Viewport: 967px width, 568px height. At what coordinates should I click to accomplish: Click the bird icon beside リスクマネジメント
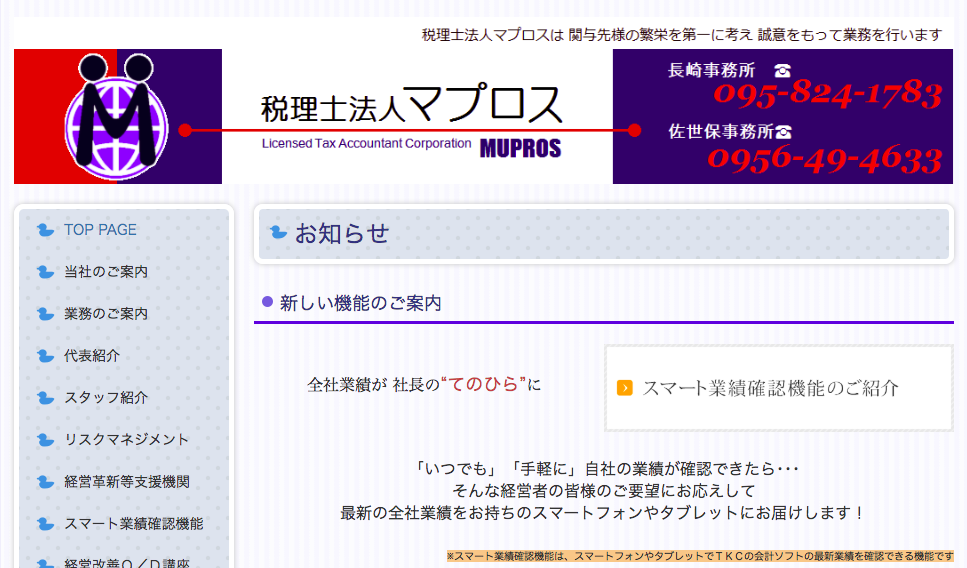[45, 440]
